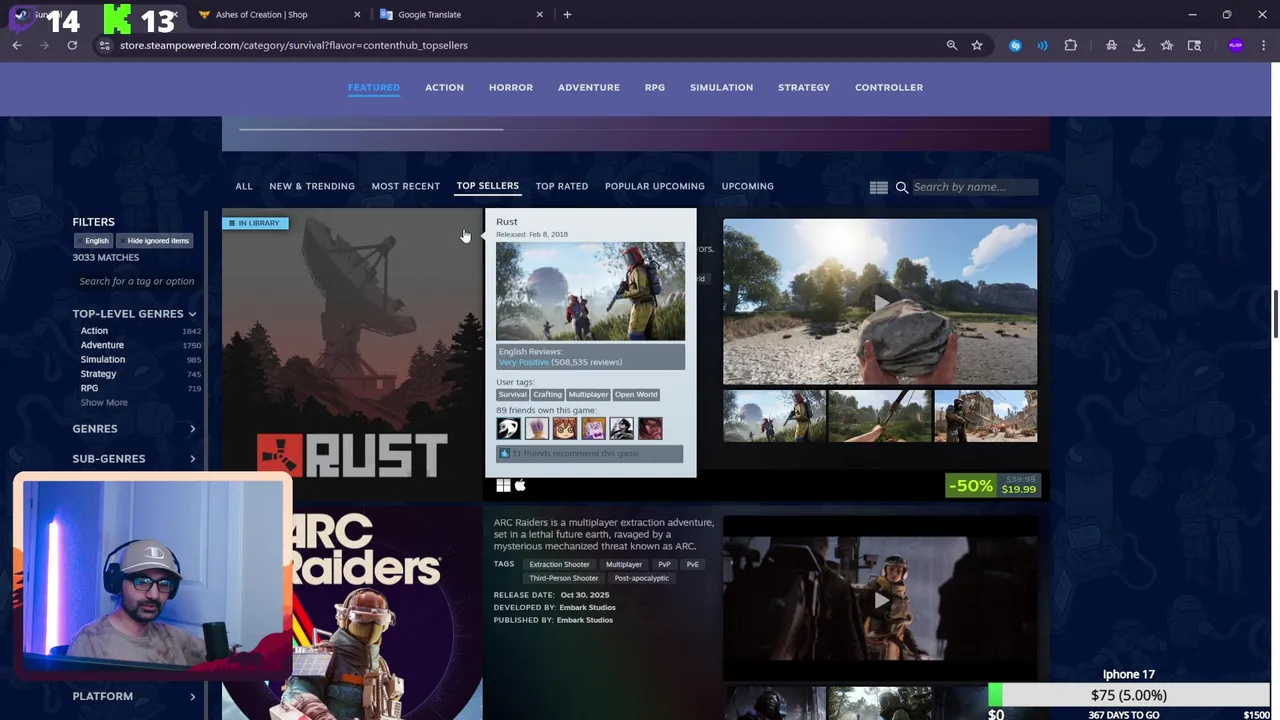Click the Rust -50% $19.99 price
The width and height of the screenshot is (1280, 720).
click(993, 486)
